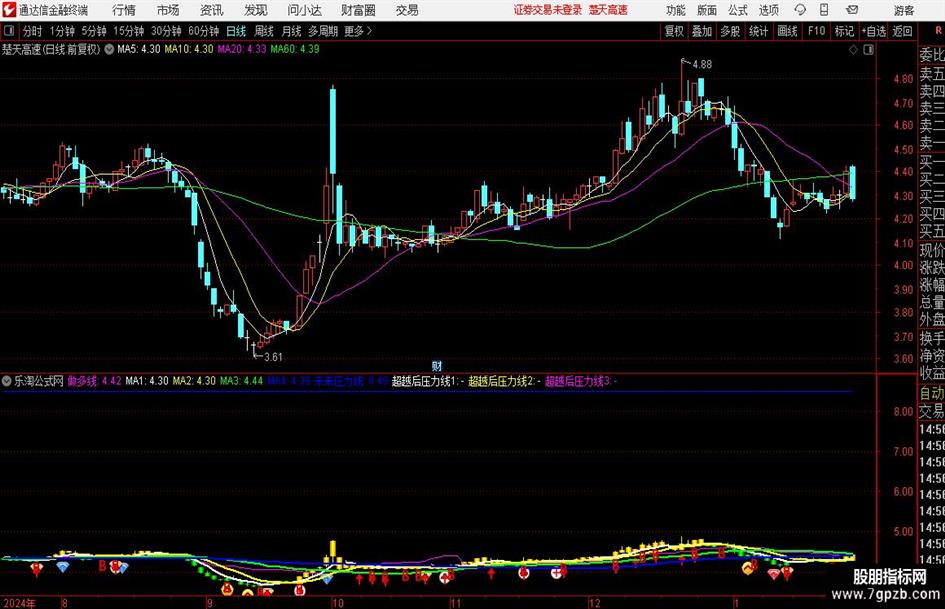Switch to the 月线 monthly tab
The image size is (945, 609).
click(292, 31)
